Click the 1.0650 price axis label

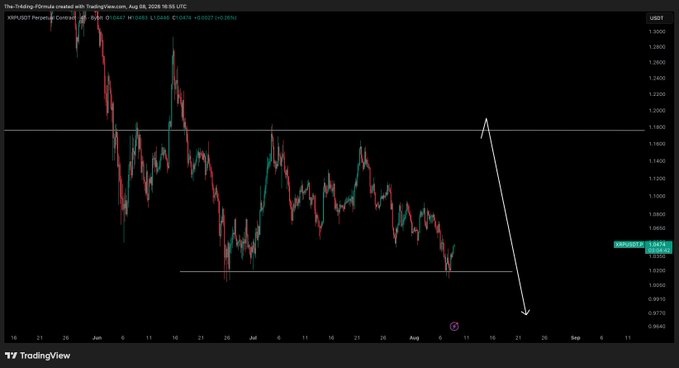(x=657, y=228)
